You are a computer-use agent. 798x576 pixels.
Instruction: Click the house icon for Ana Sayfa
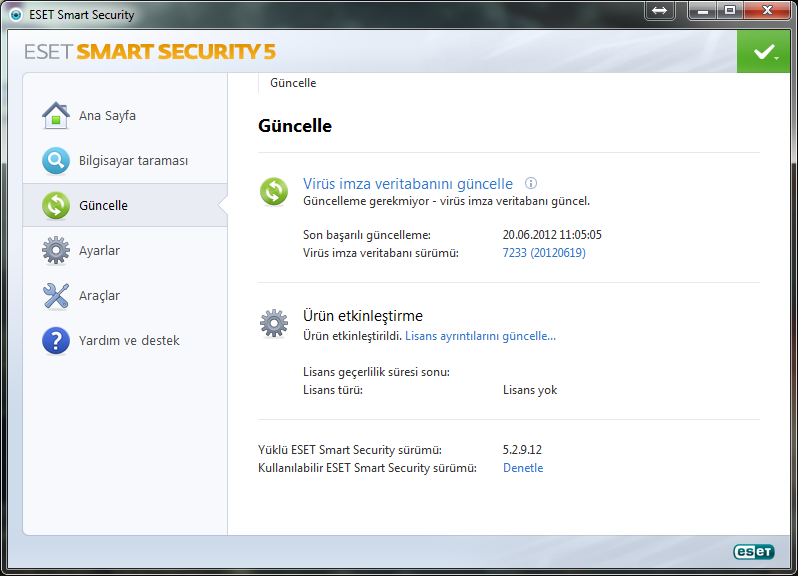pyautogui.click(x=56, y=116)
